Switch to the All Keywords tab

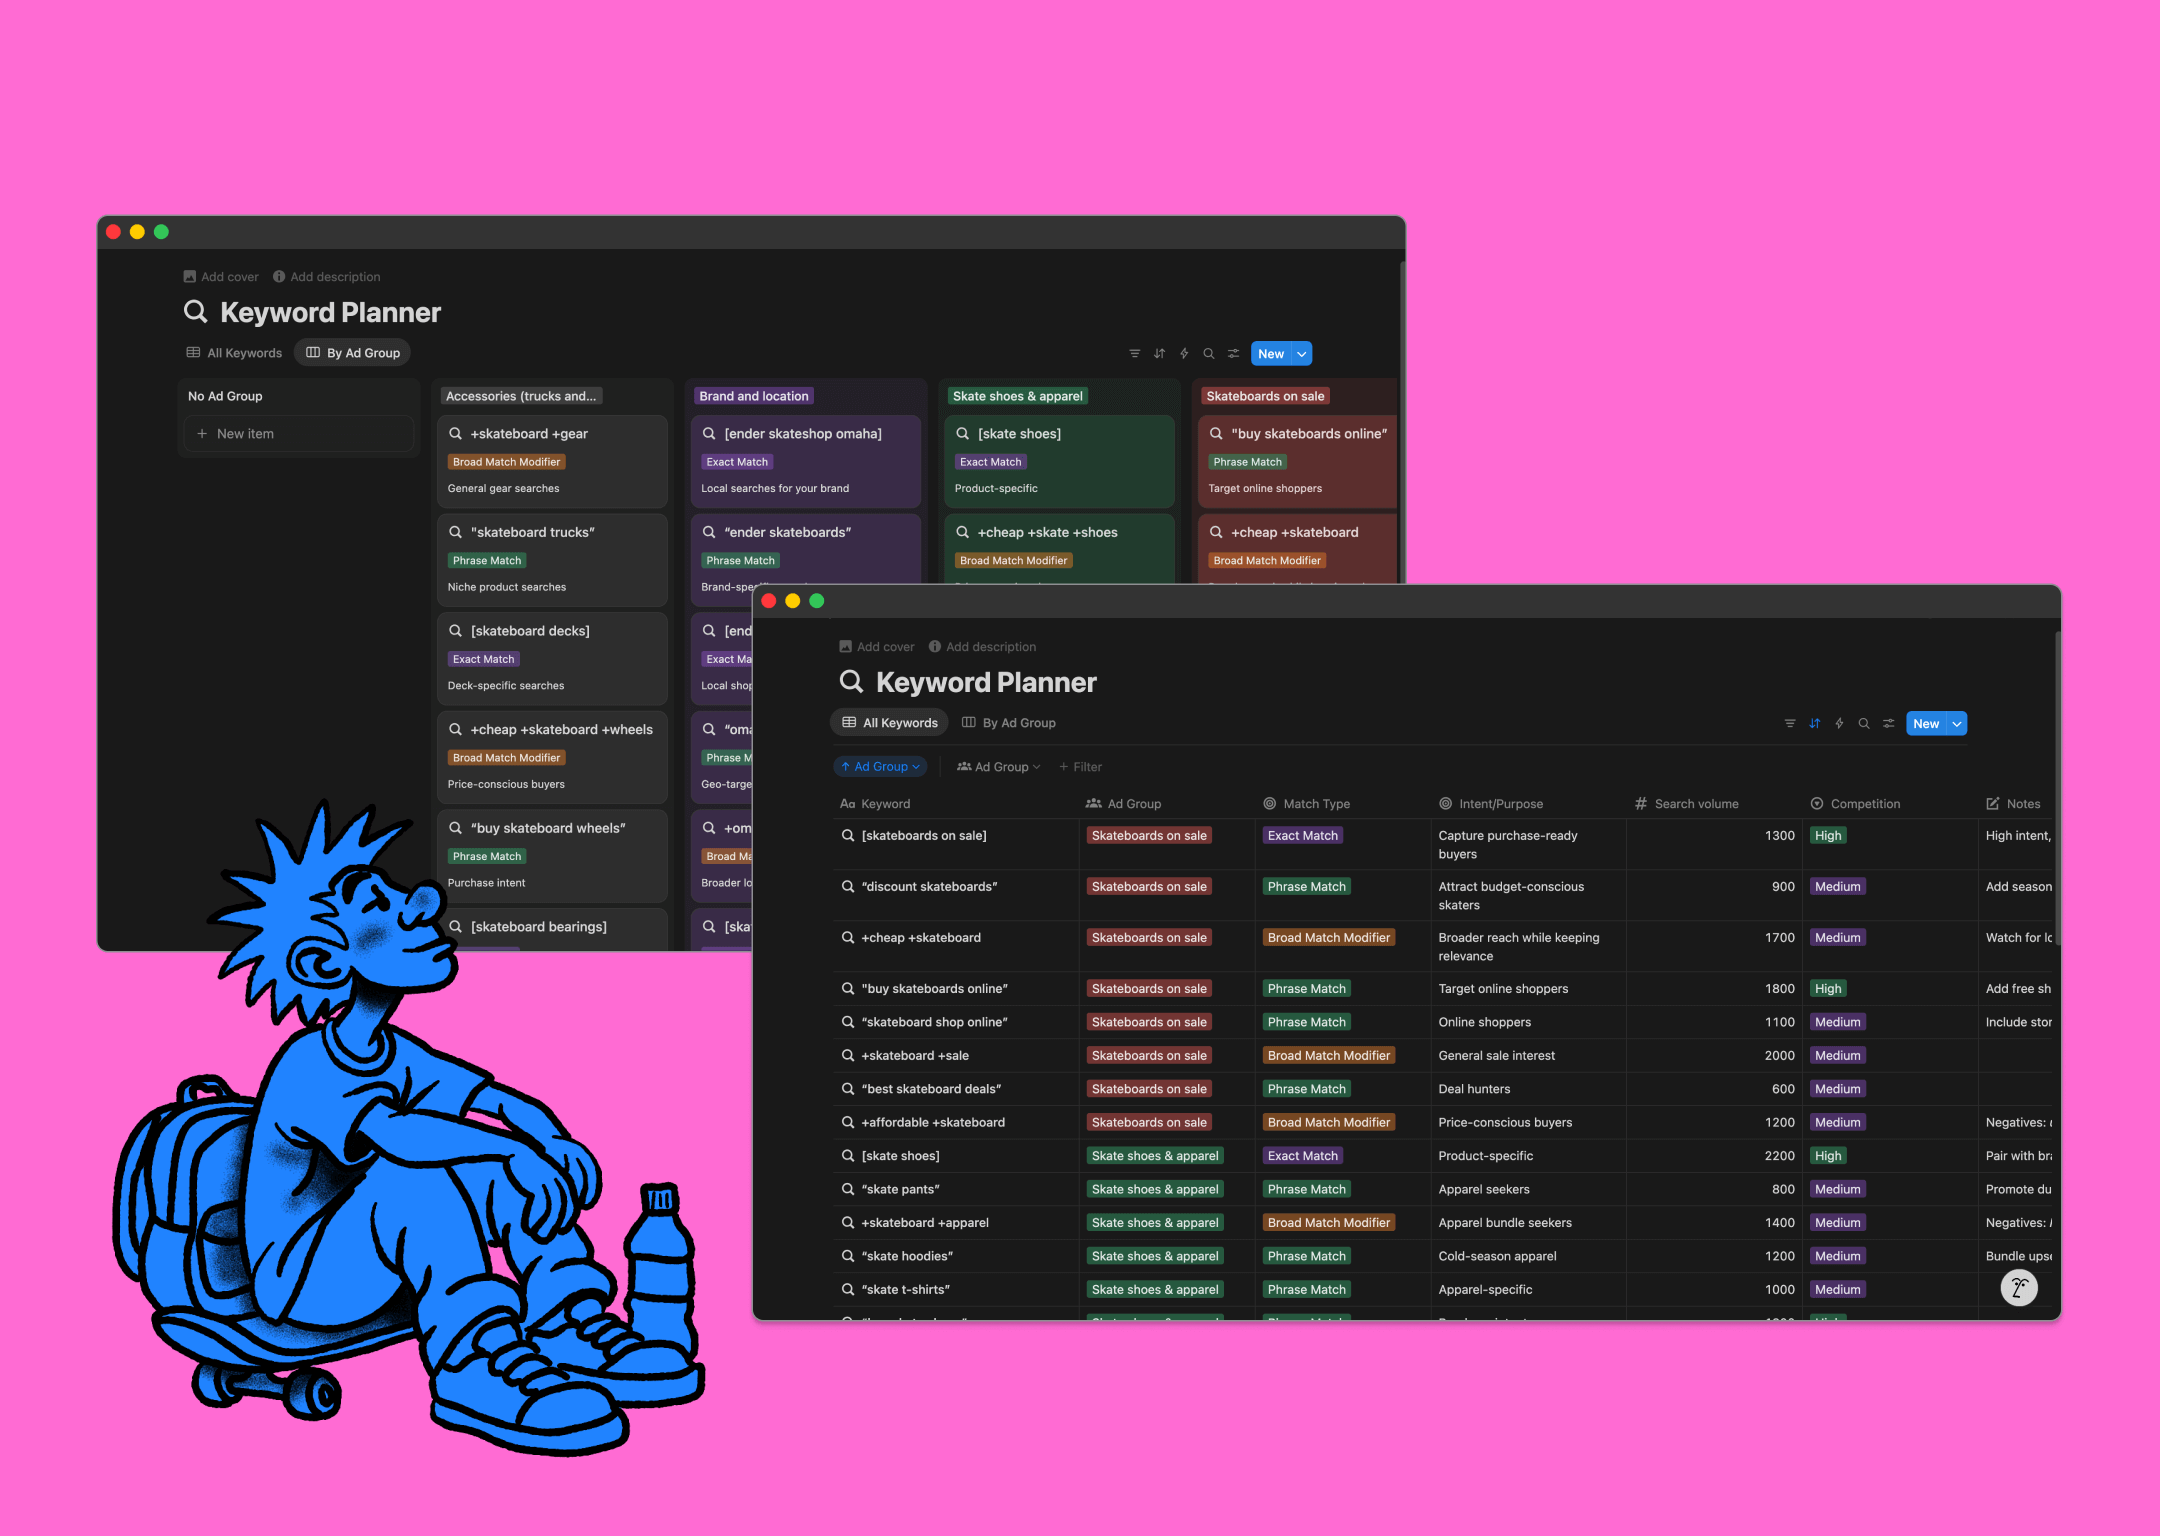pyautogui.click(x=888, y=722)
